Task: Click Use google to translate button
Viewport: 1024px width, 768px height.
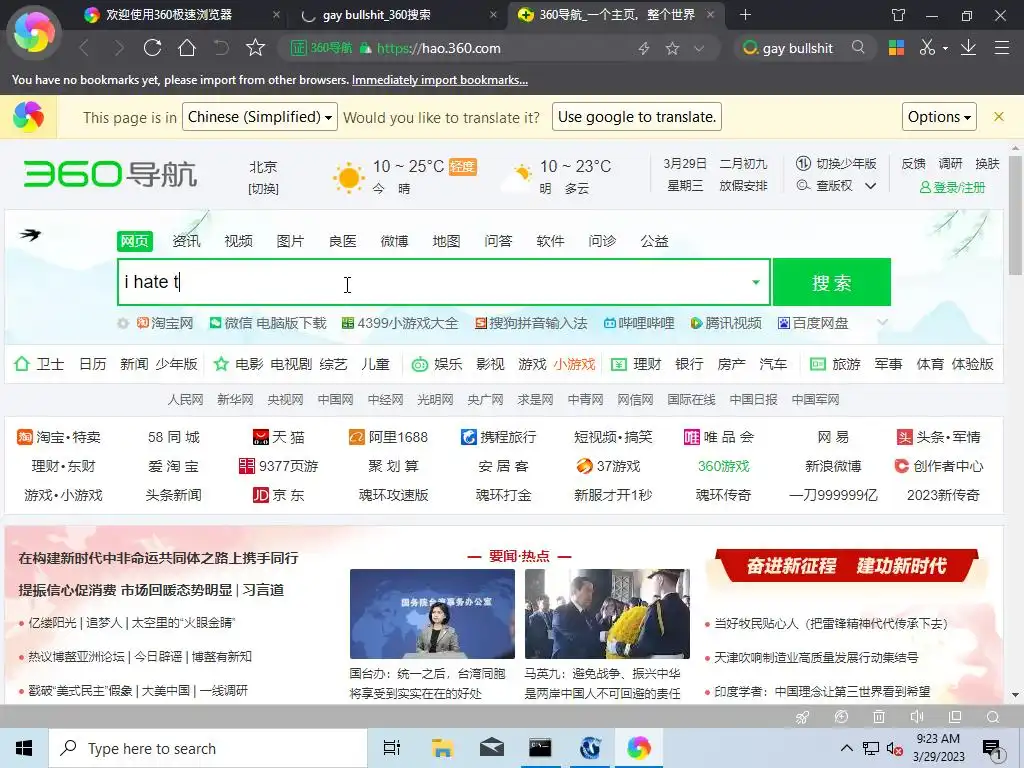Action: [637, 117]
